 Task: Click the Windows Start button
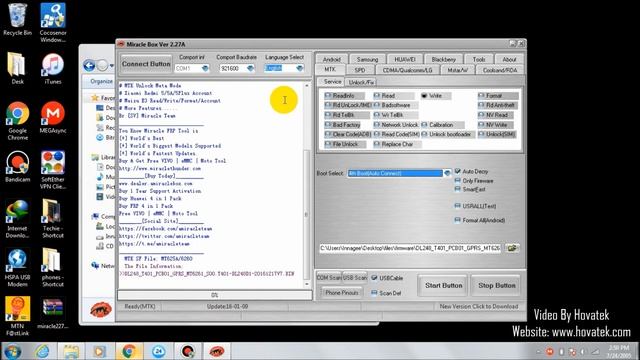tap(12, 351)
